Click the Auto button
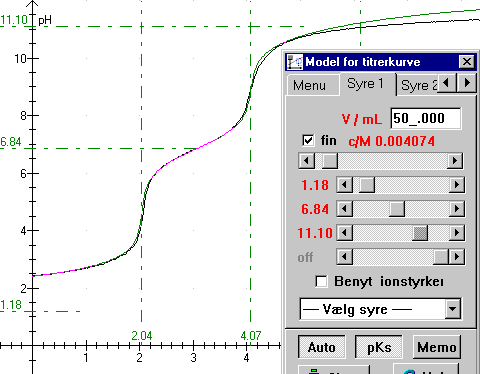Viewport: 480px width, 374px height. pos(322,347)
